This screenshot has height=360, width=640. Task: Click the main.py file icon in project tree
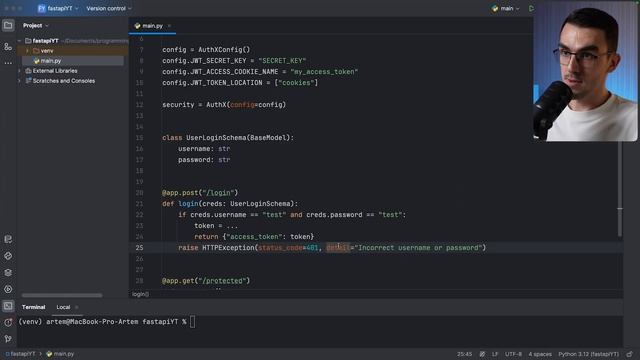pyautogui.click(x=36, y=61)
